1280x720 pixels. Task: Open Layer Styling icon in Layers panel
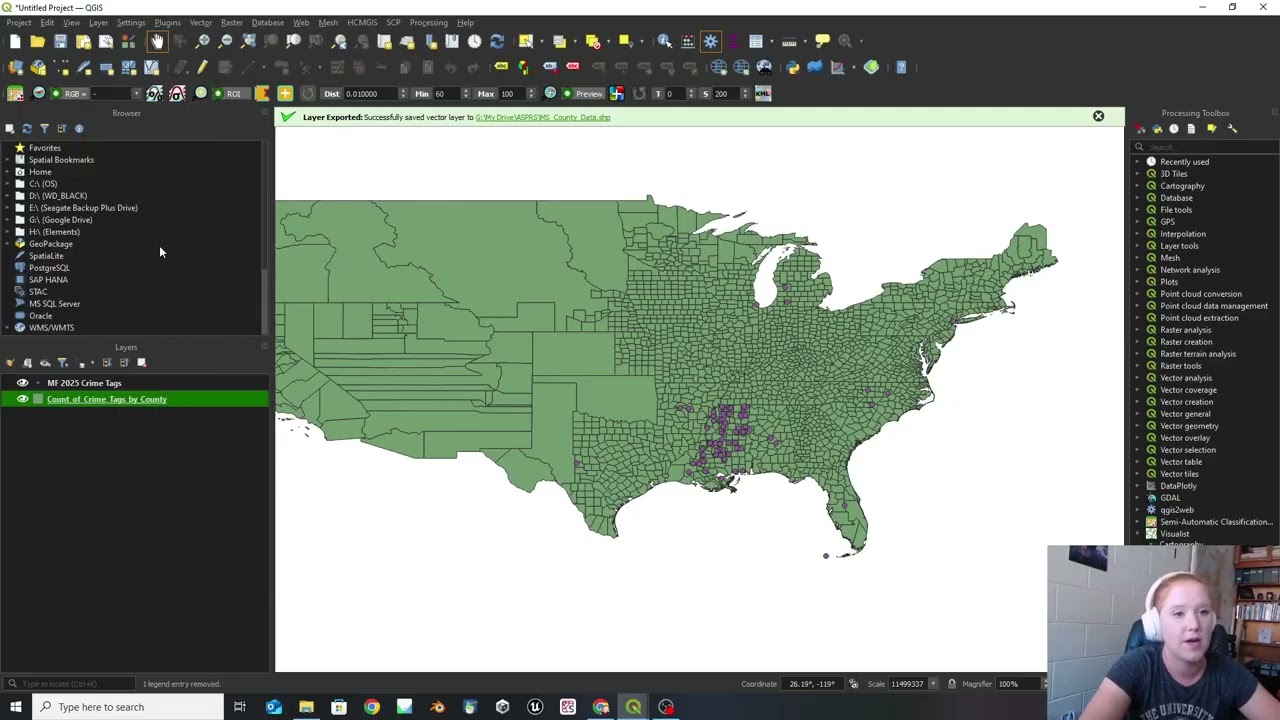tap(10, 362)
